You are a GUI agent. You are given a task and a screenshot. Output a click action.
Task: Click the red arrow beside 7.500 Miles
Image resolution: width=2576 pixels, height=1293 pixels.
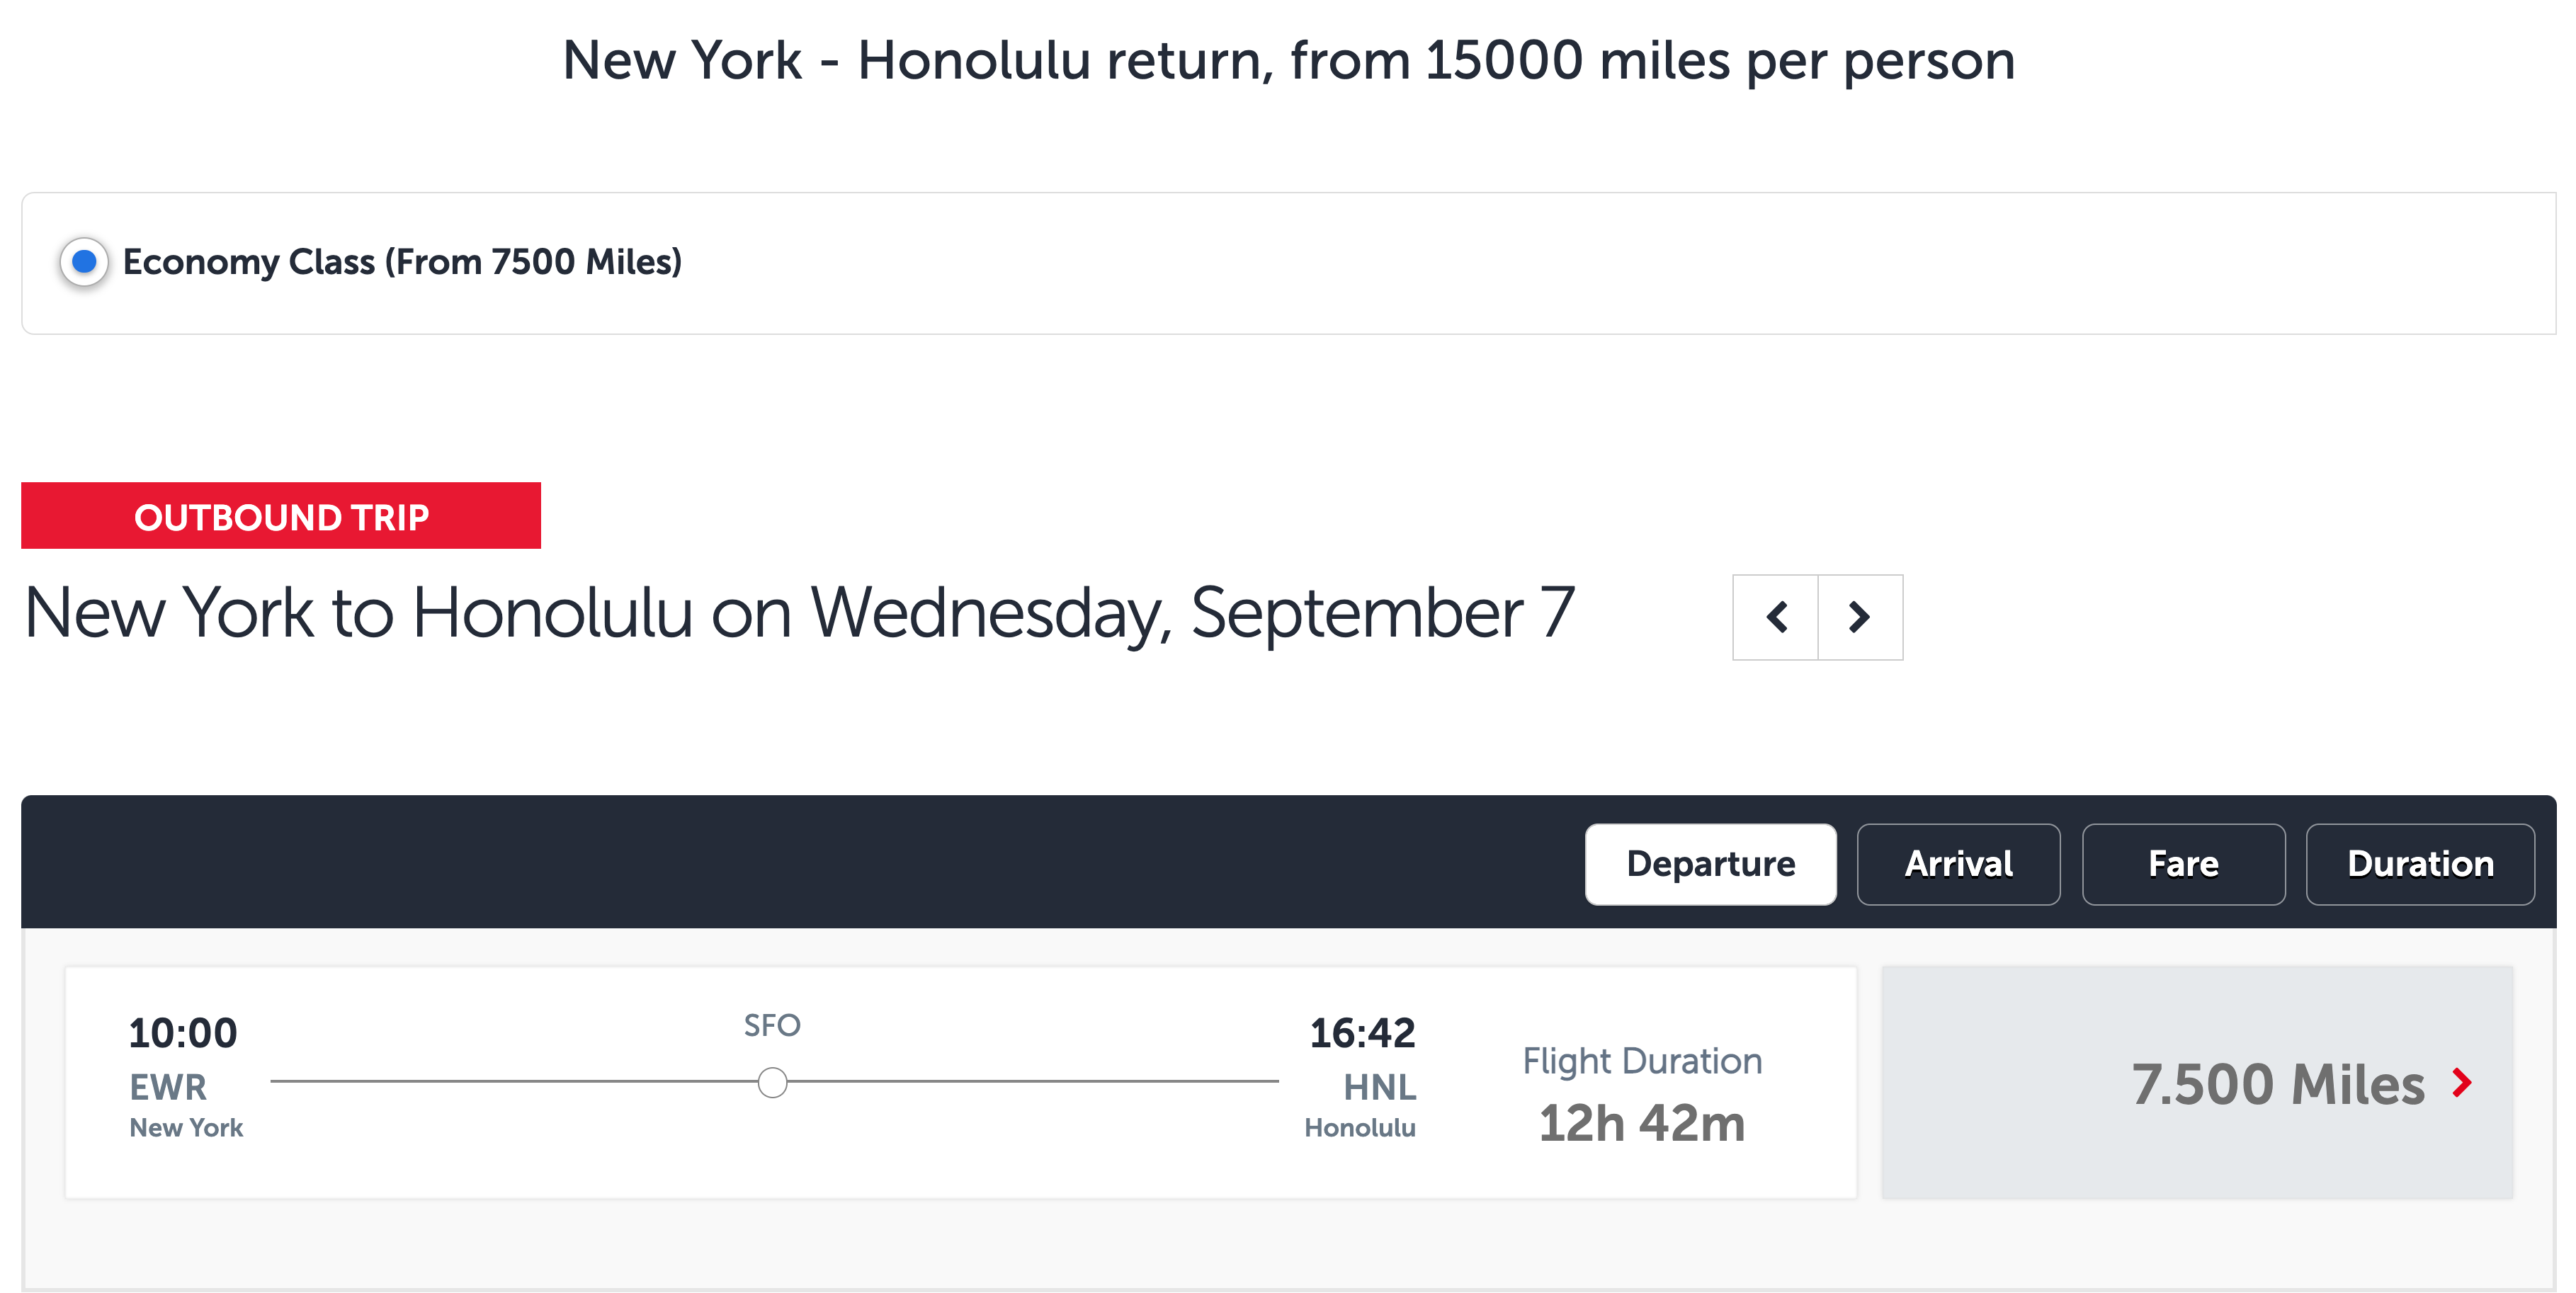point(2462,1082)
